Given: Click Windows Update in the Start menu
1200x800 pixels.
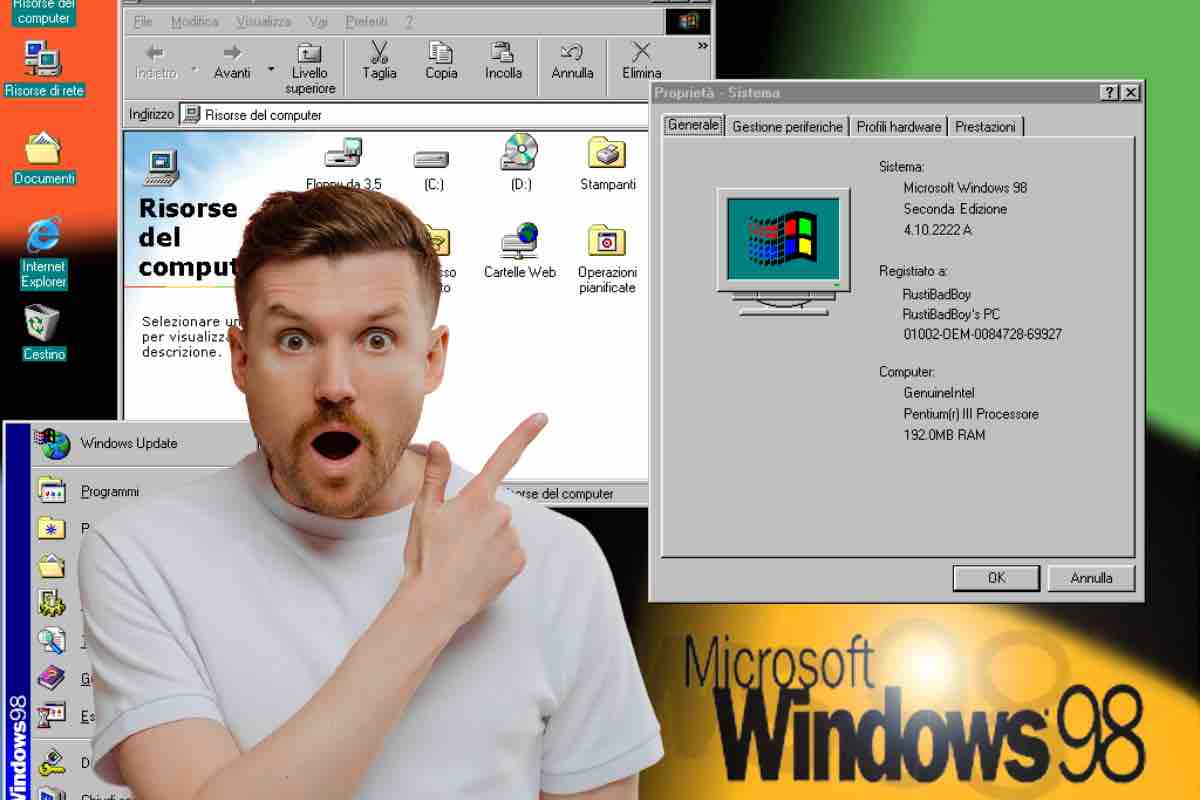Looking at the screenshot, I should pos(129,443).
